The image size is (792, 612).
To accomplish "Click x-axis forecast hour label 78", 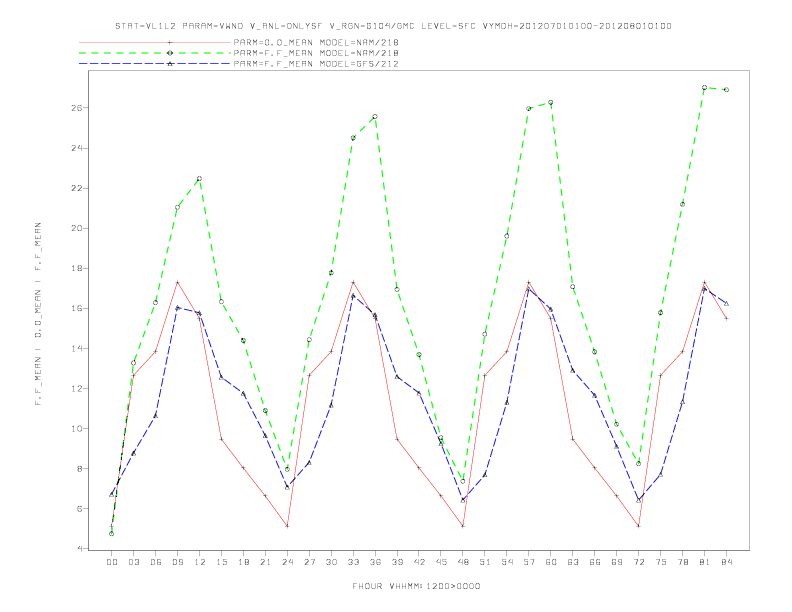I will click(682, 562).
